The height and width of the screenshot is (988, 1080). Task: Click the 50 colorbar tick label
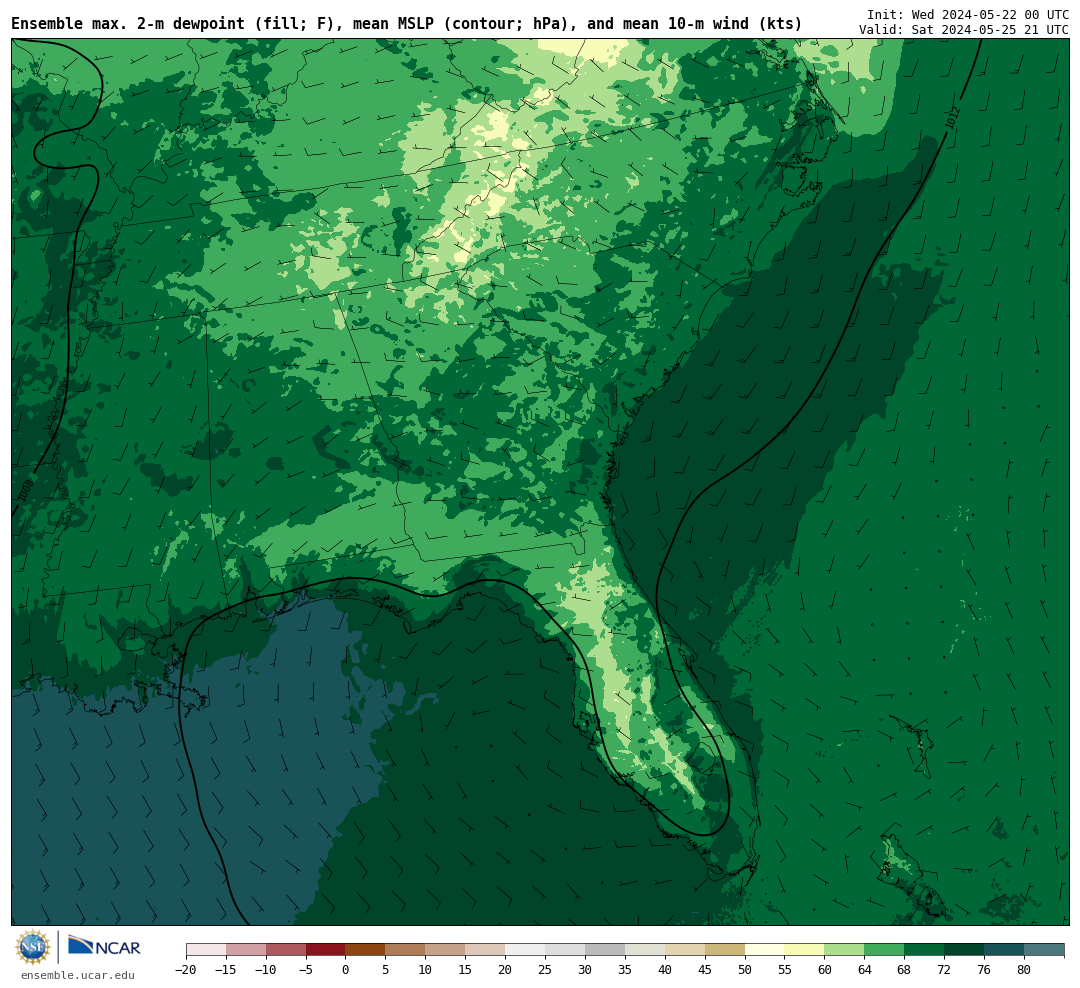[745, 970]
